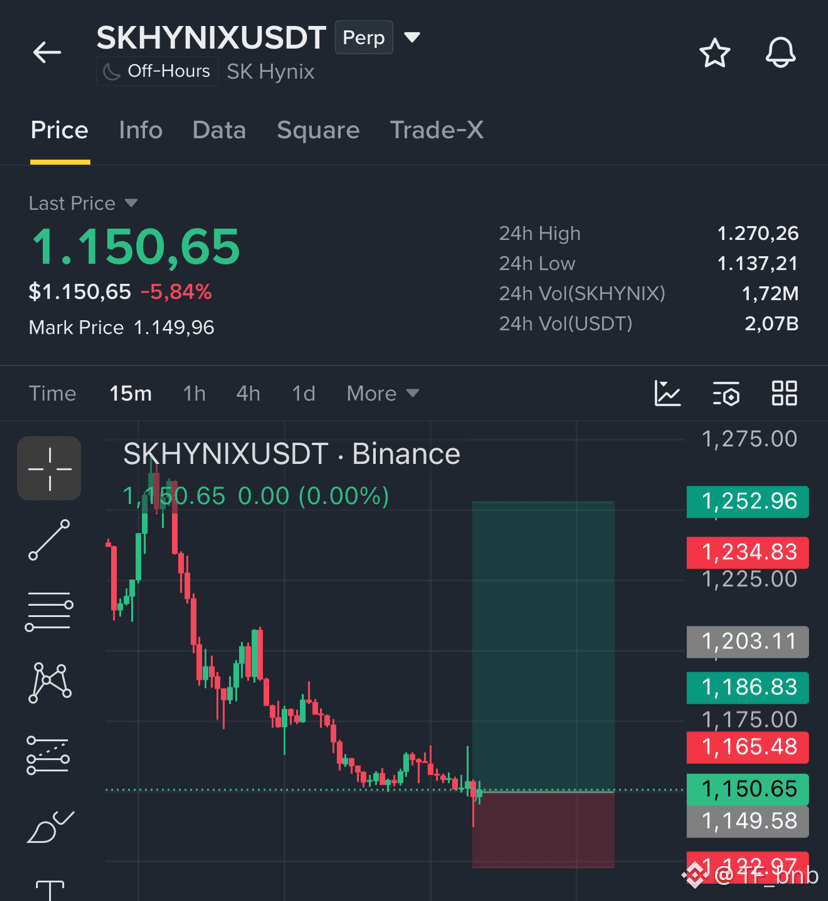Click the current price label 1,150.65
The image size is (828, 901).
click(748, 790)
